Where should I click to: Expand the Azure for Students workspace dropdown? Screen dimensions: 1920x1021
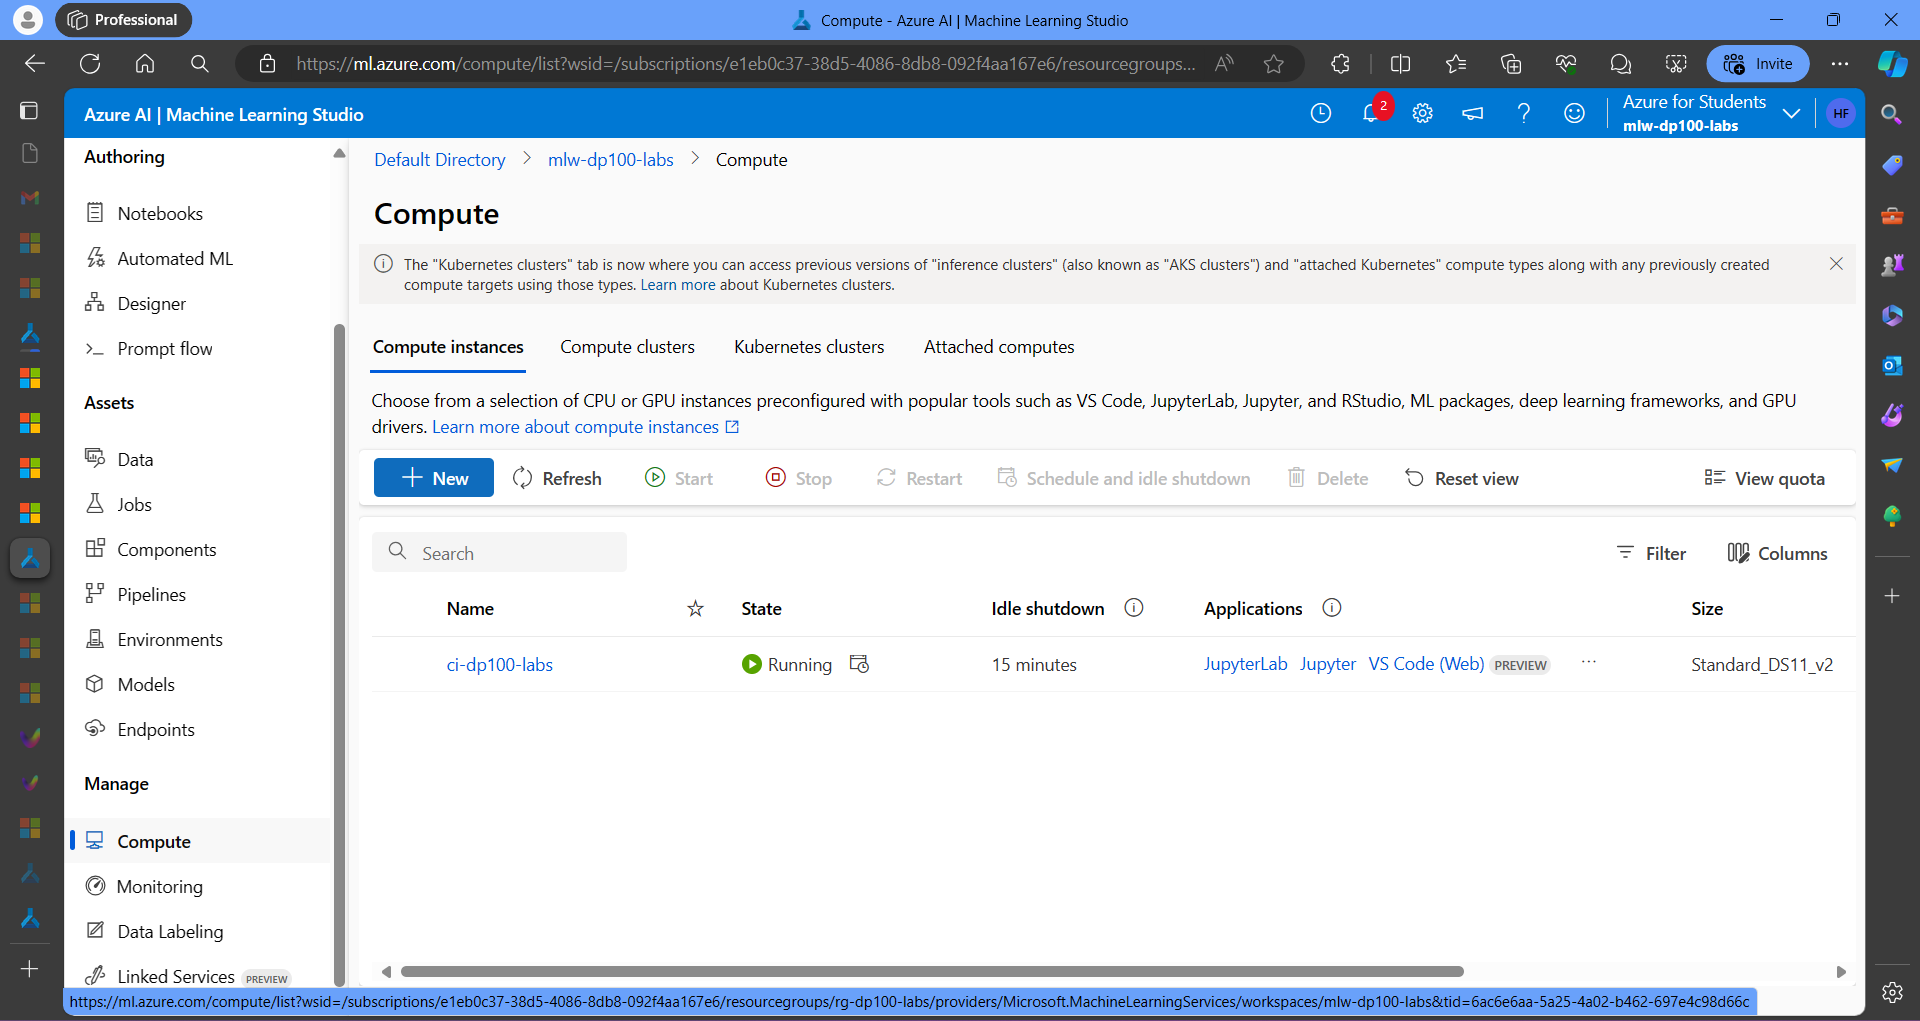[1791, 113]
